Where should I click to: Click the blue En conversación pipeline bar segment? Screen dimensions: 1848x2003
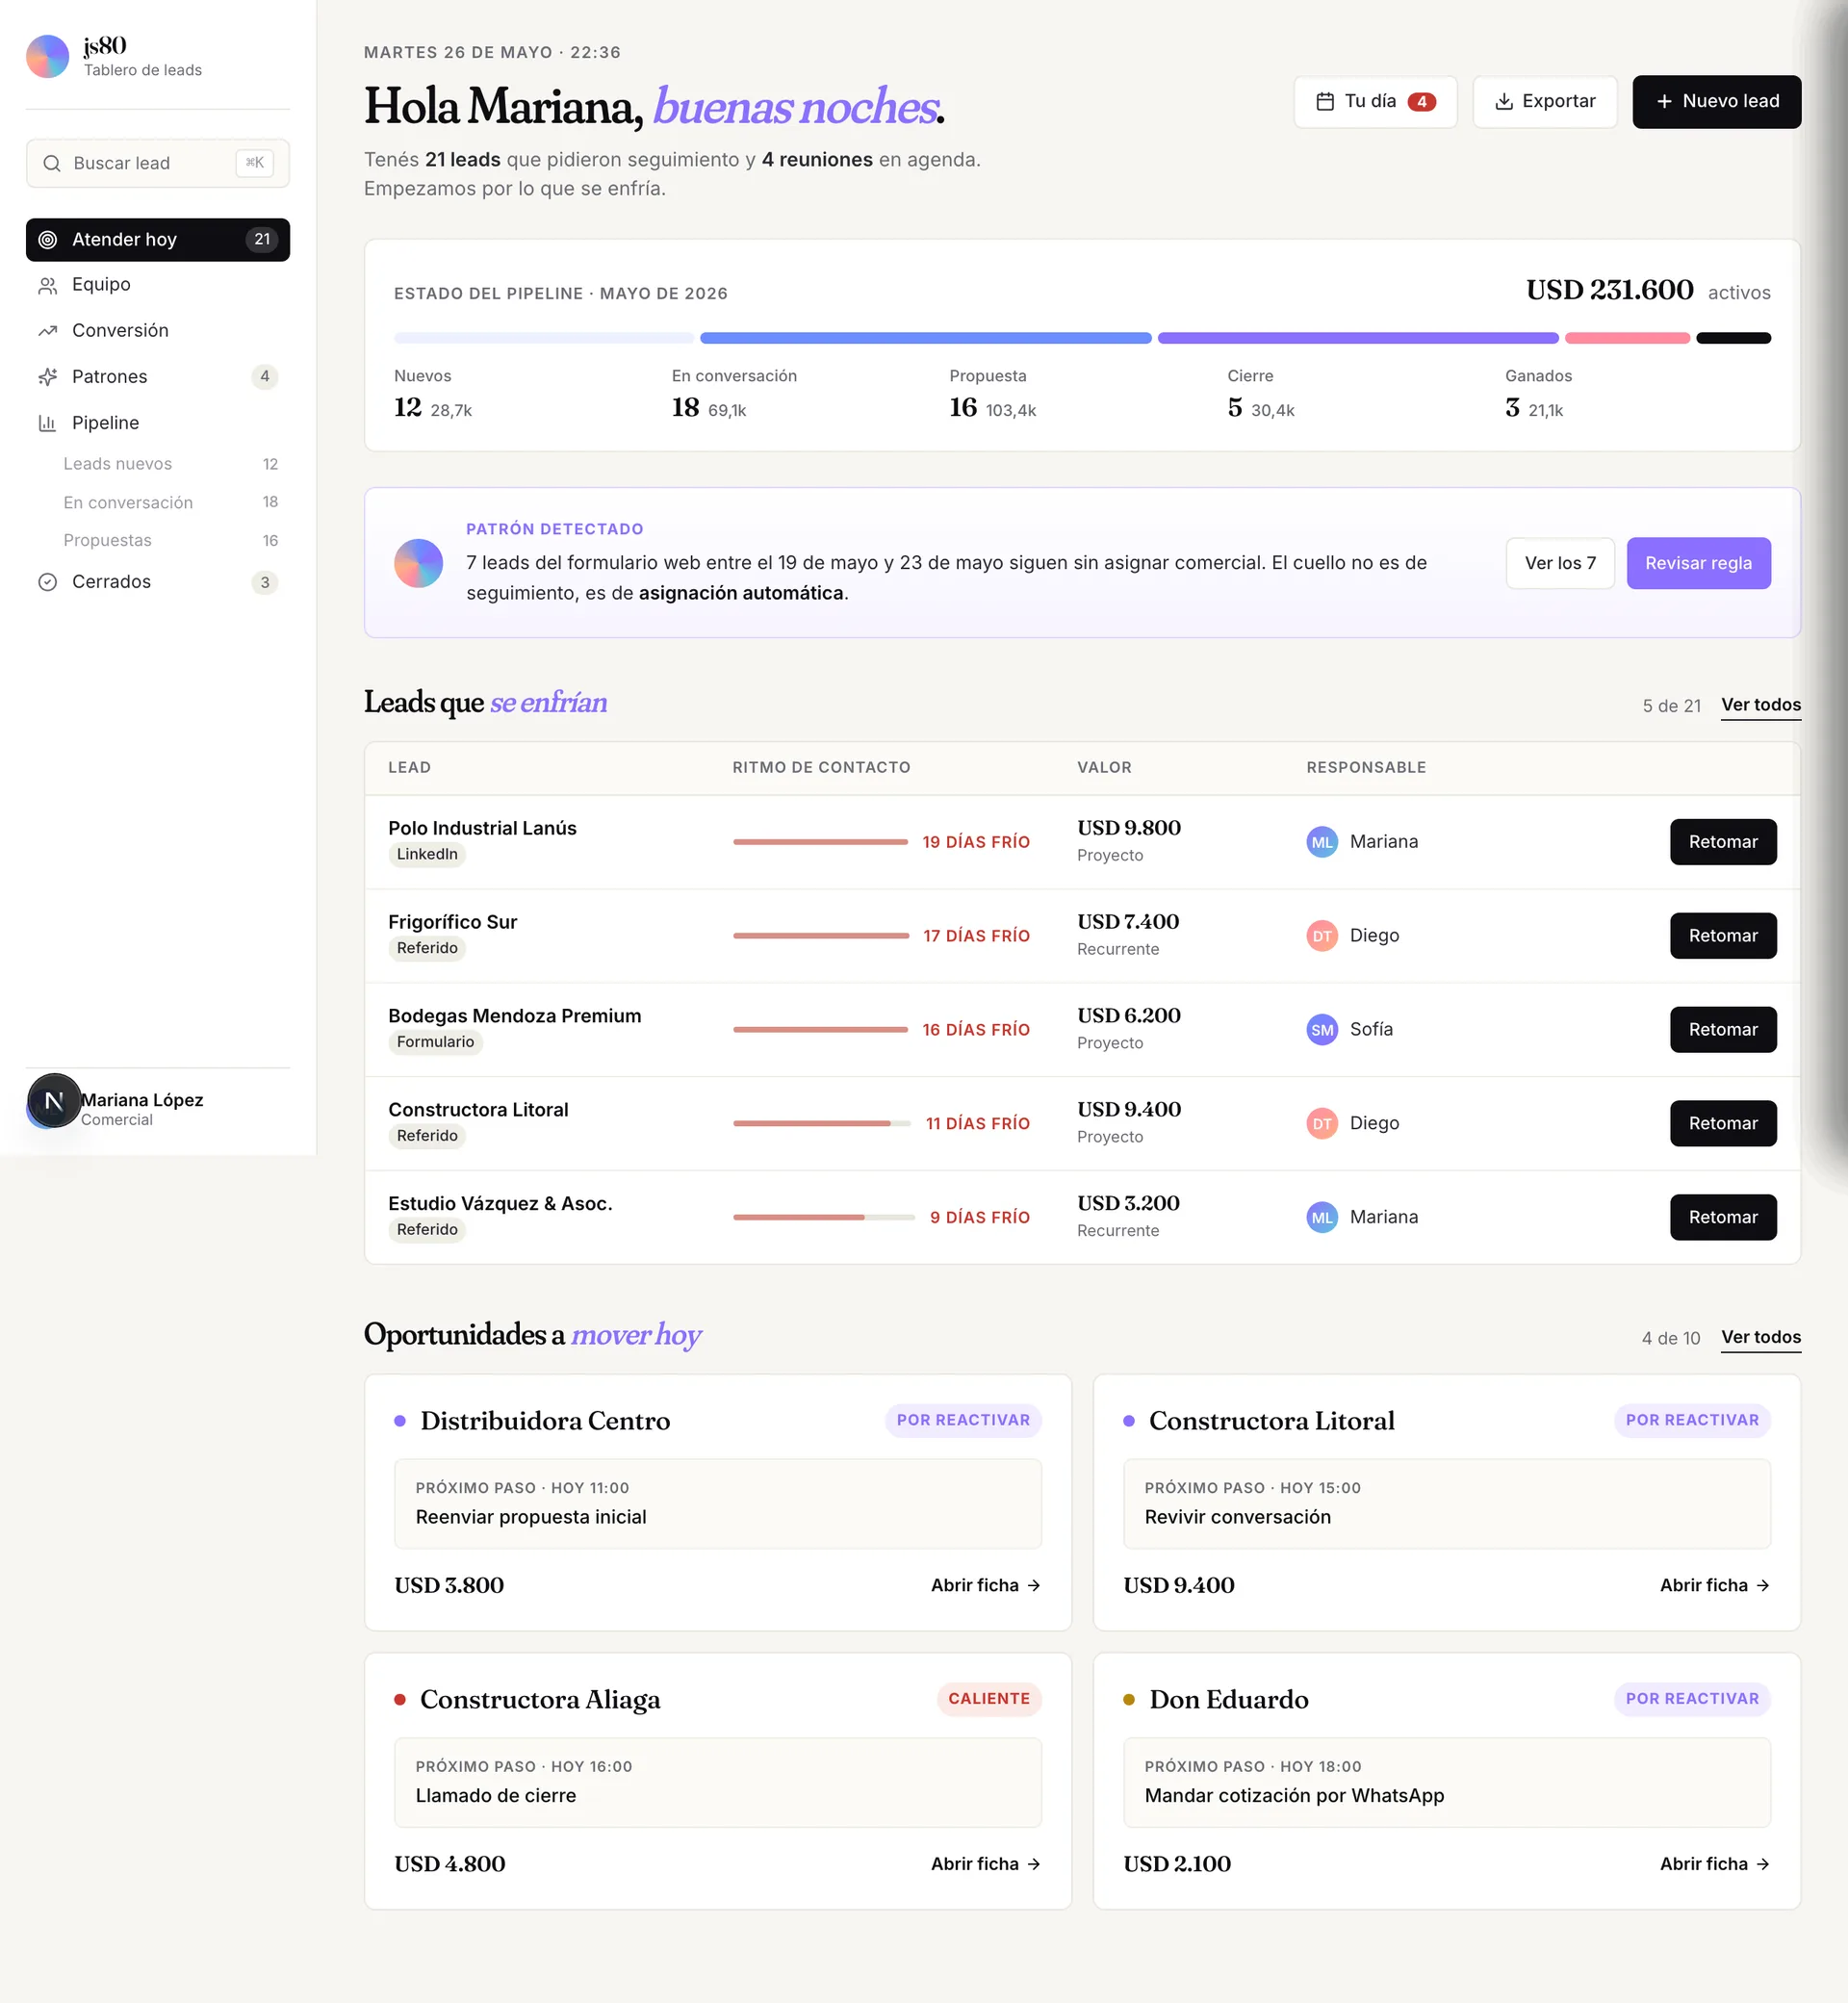coord(925,339)
